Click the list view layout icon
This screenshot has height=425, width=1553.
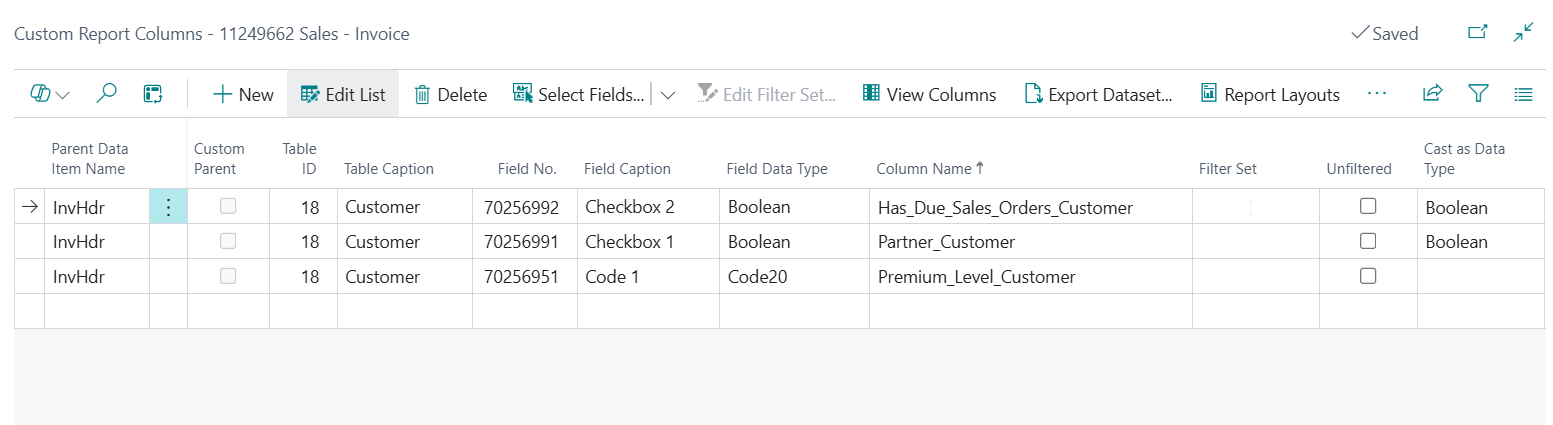pyautogui.click(x=1523, y=94)
